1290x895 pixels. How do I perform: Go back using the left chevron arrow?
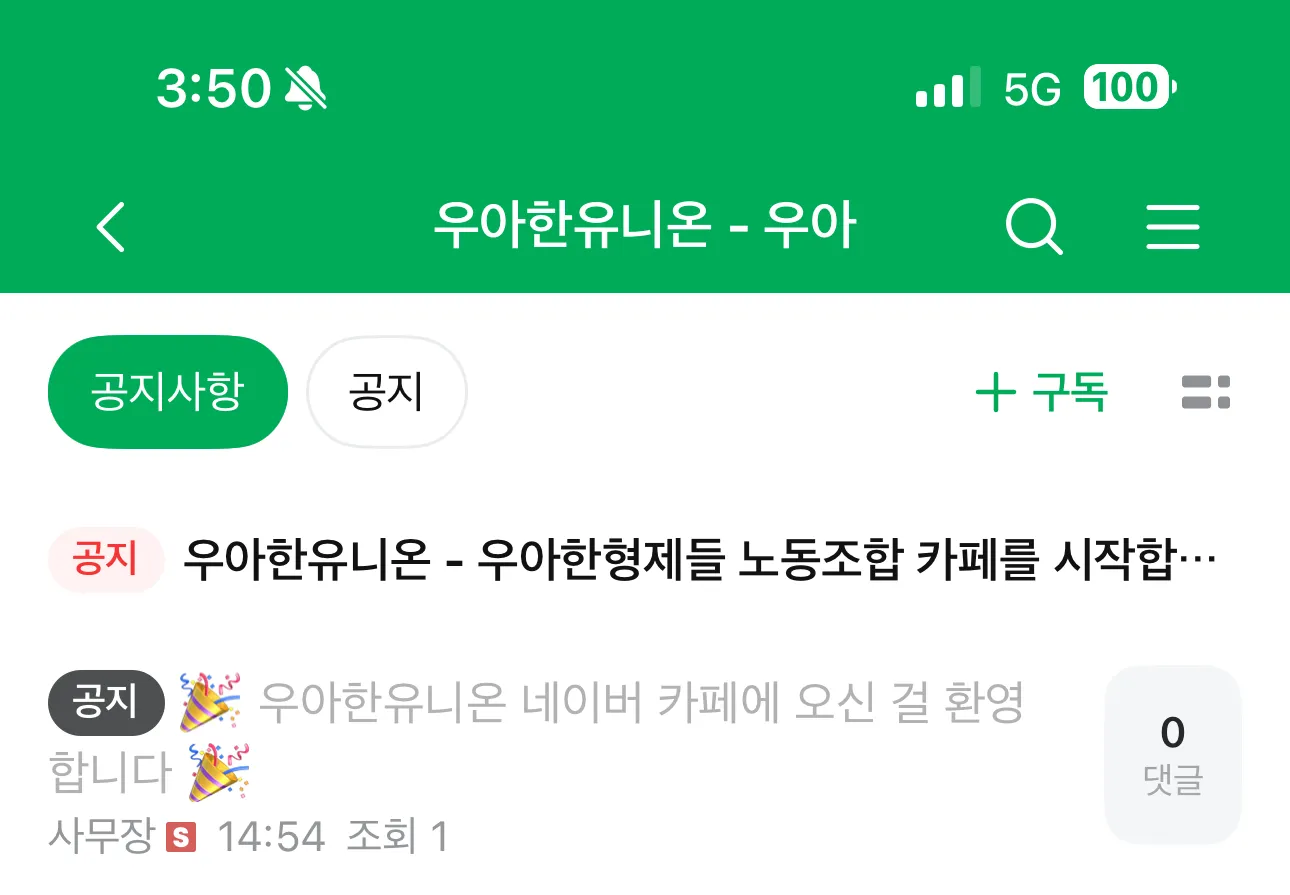coord(111,227)
